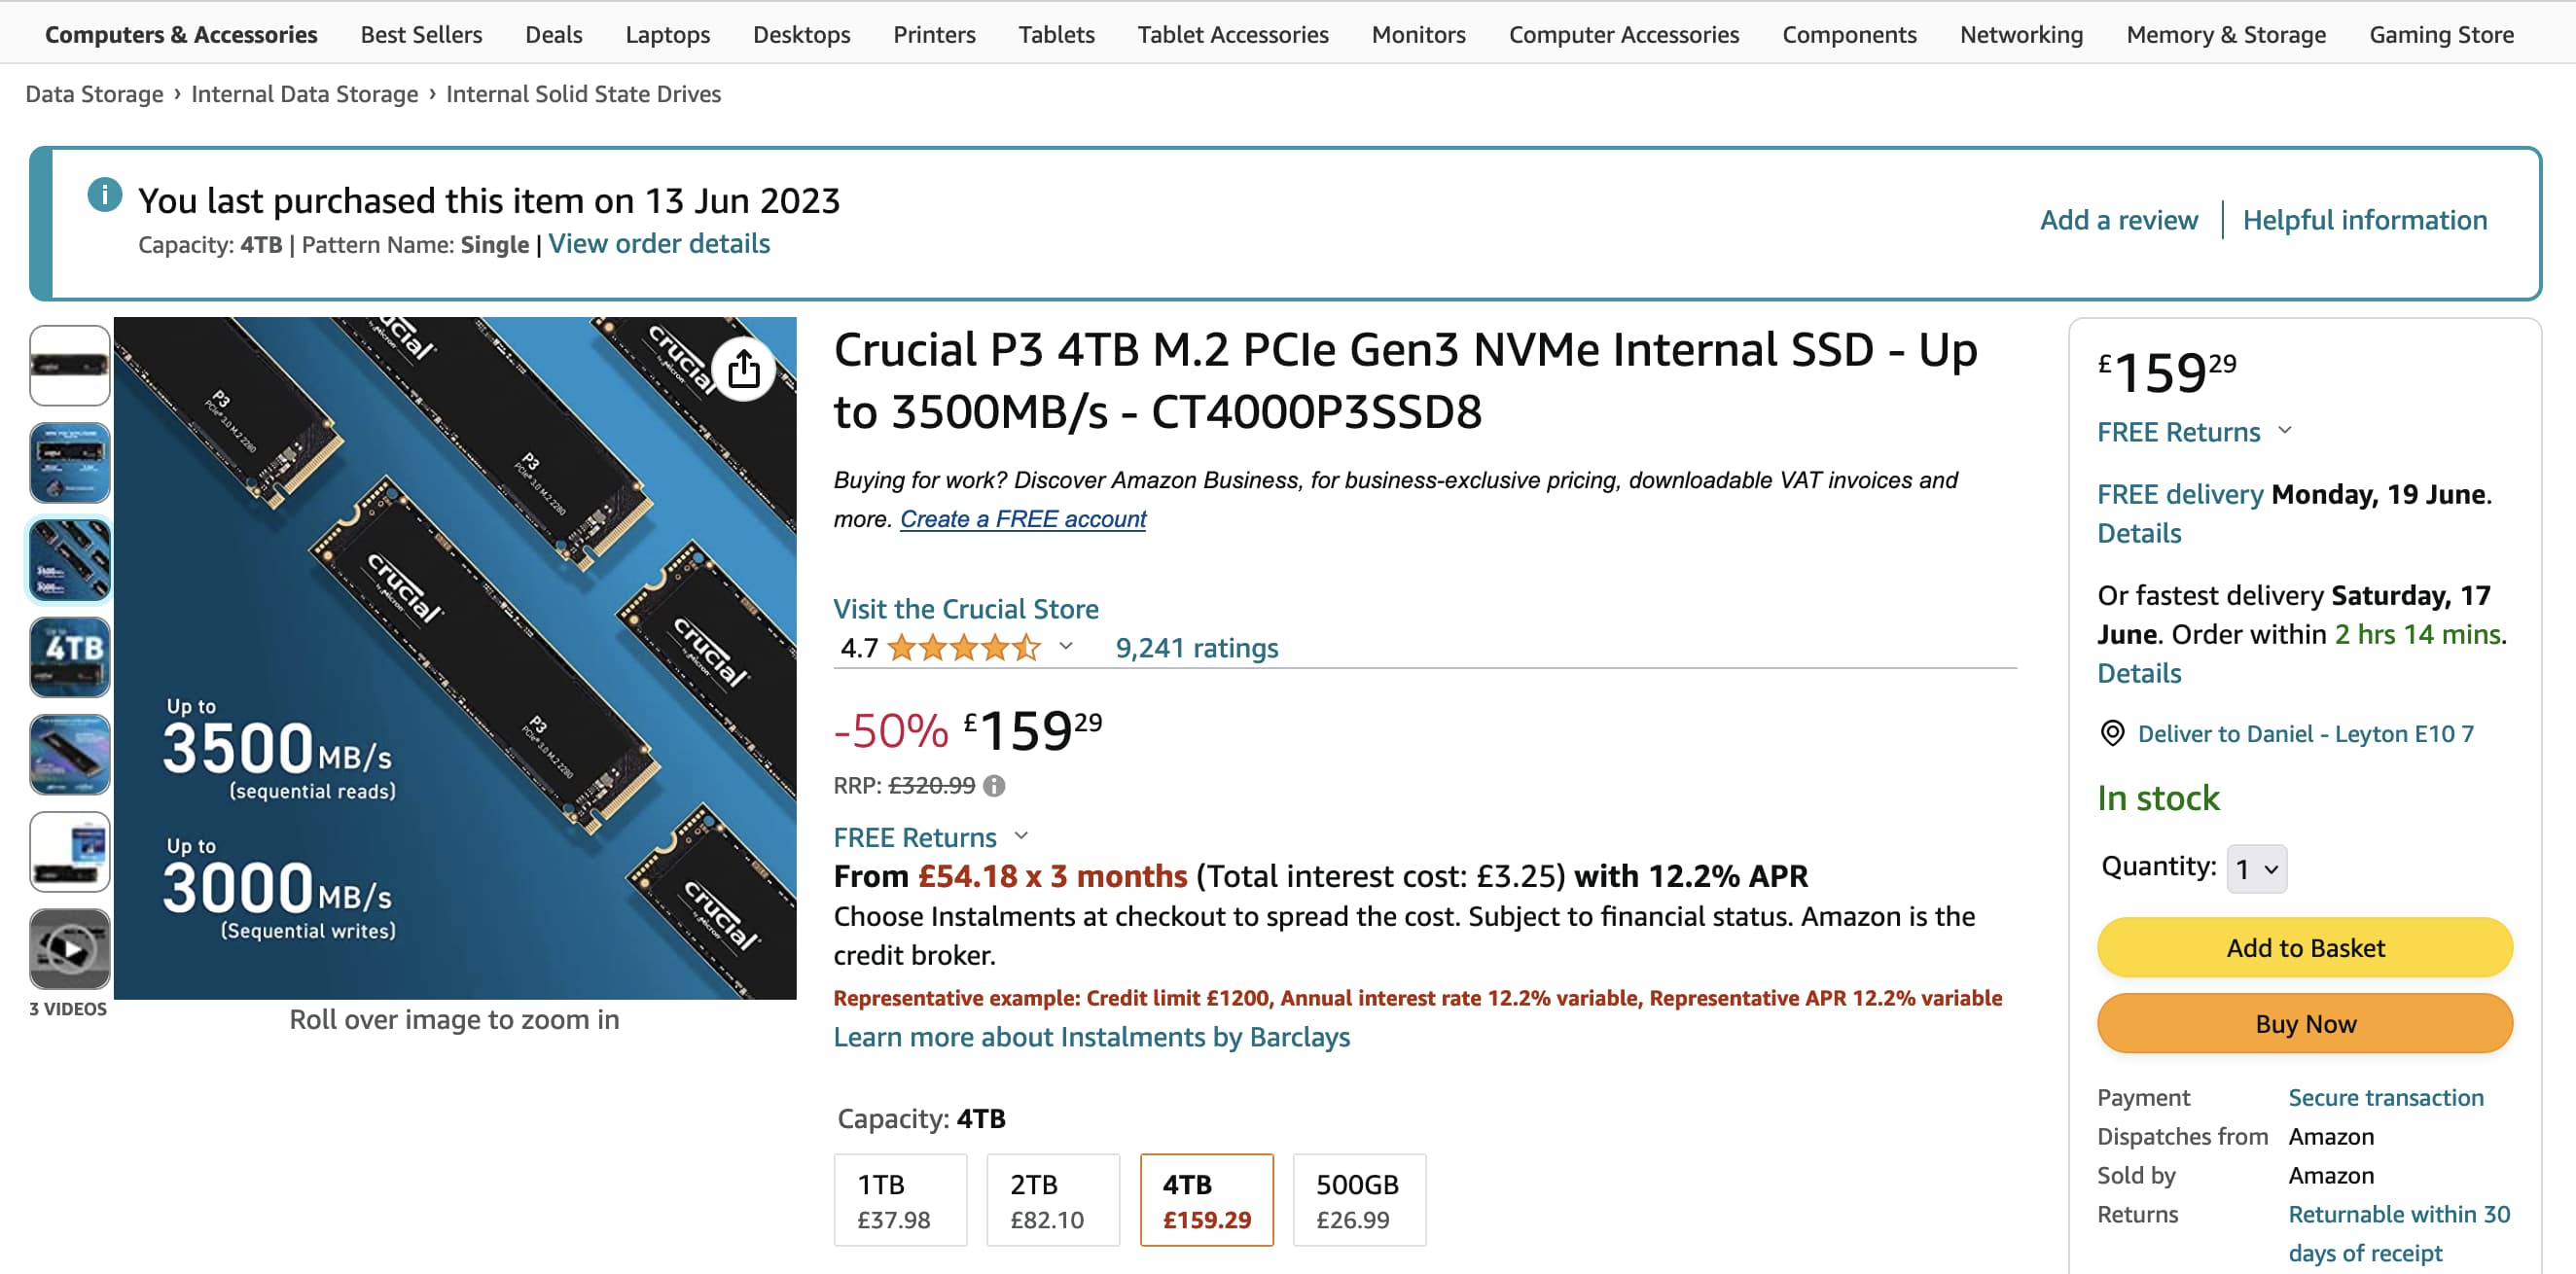Pick the 500GB capacity option
This screenshot has height=1274, width=2576.
click(x=1358, y=1200)
